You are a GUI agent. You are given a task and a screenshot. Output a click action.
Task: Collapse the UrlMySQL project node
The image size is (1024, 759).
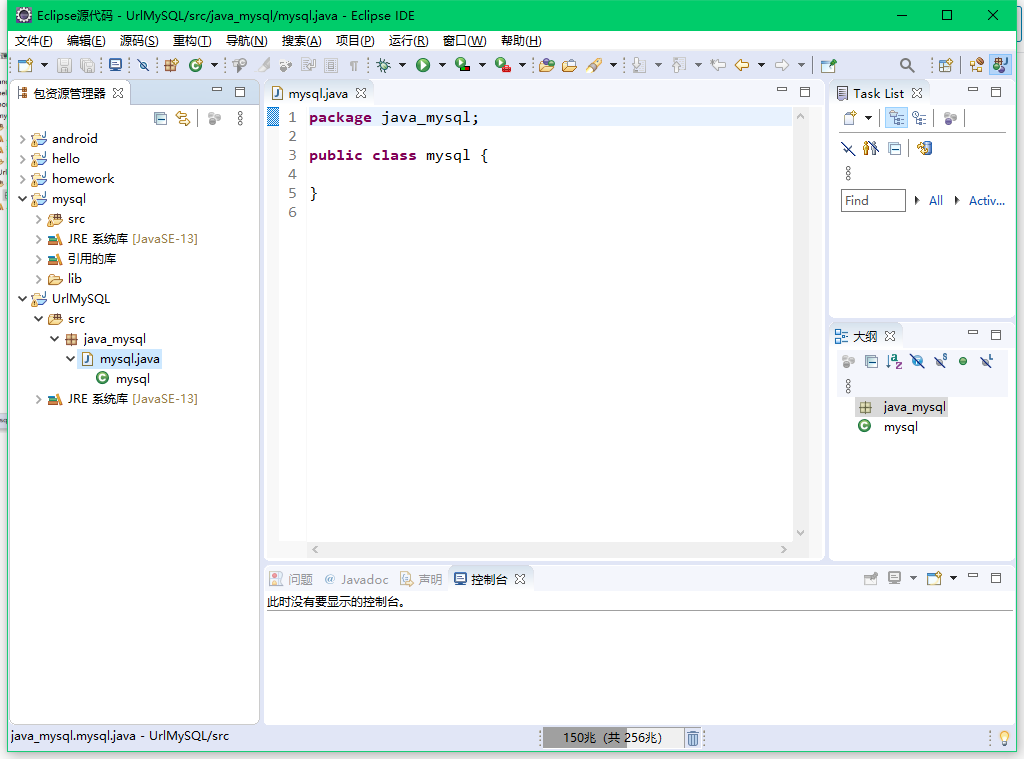(x=21, y=298)
